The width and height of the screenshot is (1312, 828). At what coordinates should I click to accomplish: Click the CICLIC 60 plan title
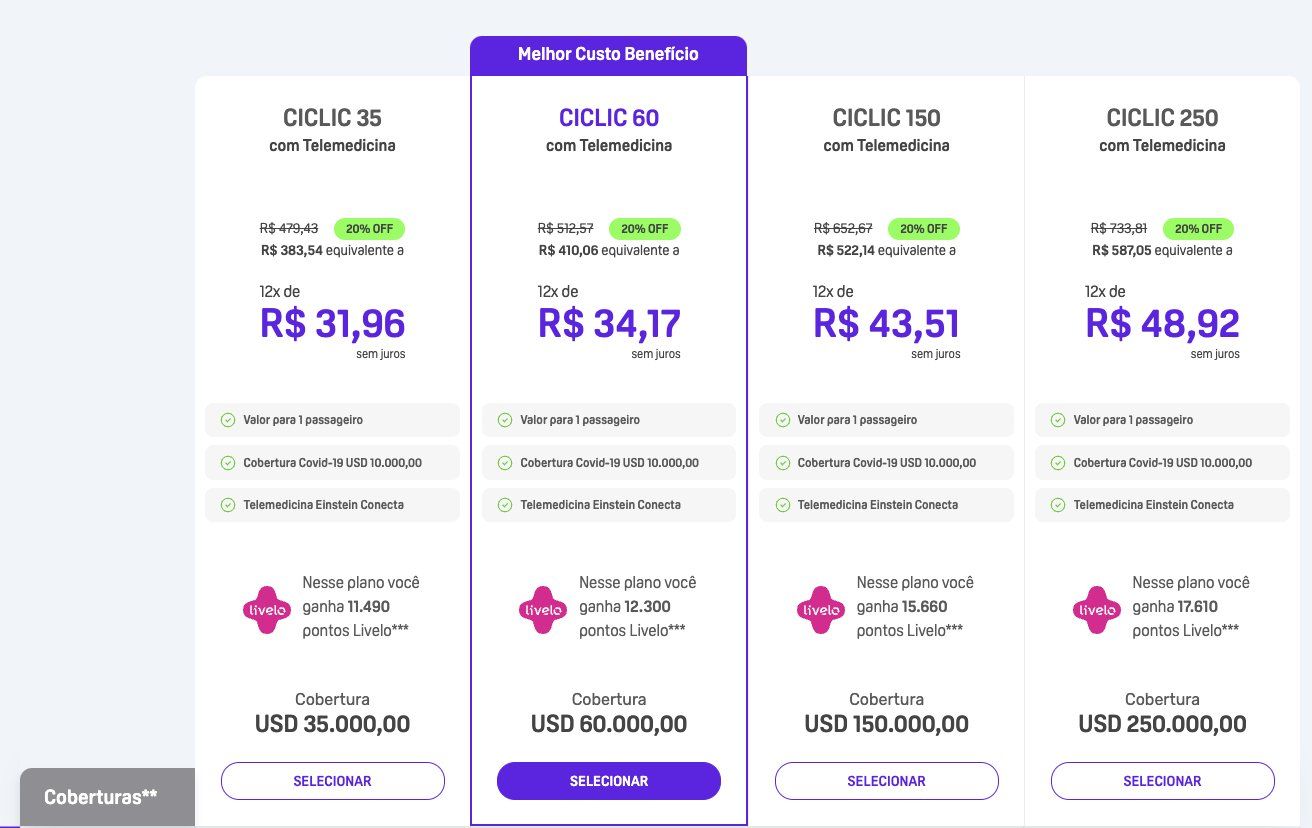tap(609, 118)
